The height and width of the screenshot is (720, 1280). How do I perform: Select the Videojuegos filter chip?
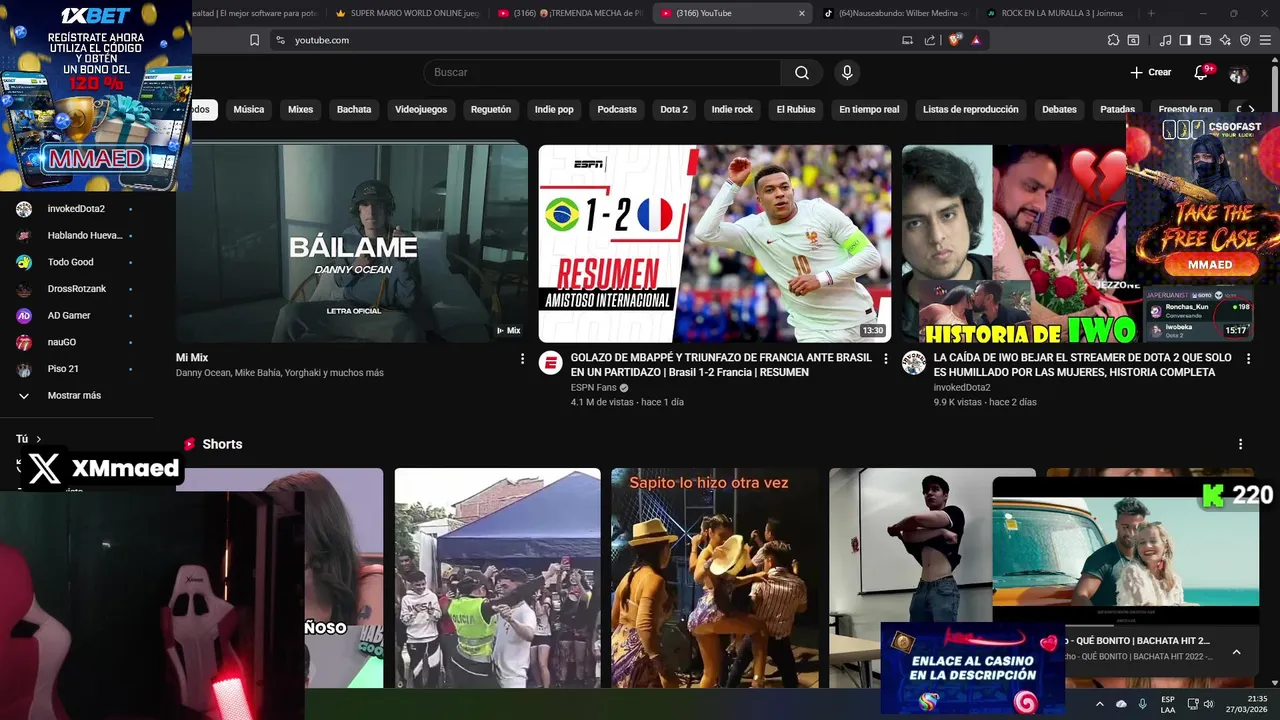point(421,109)
